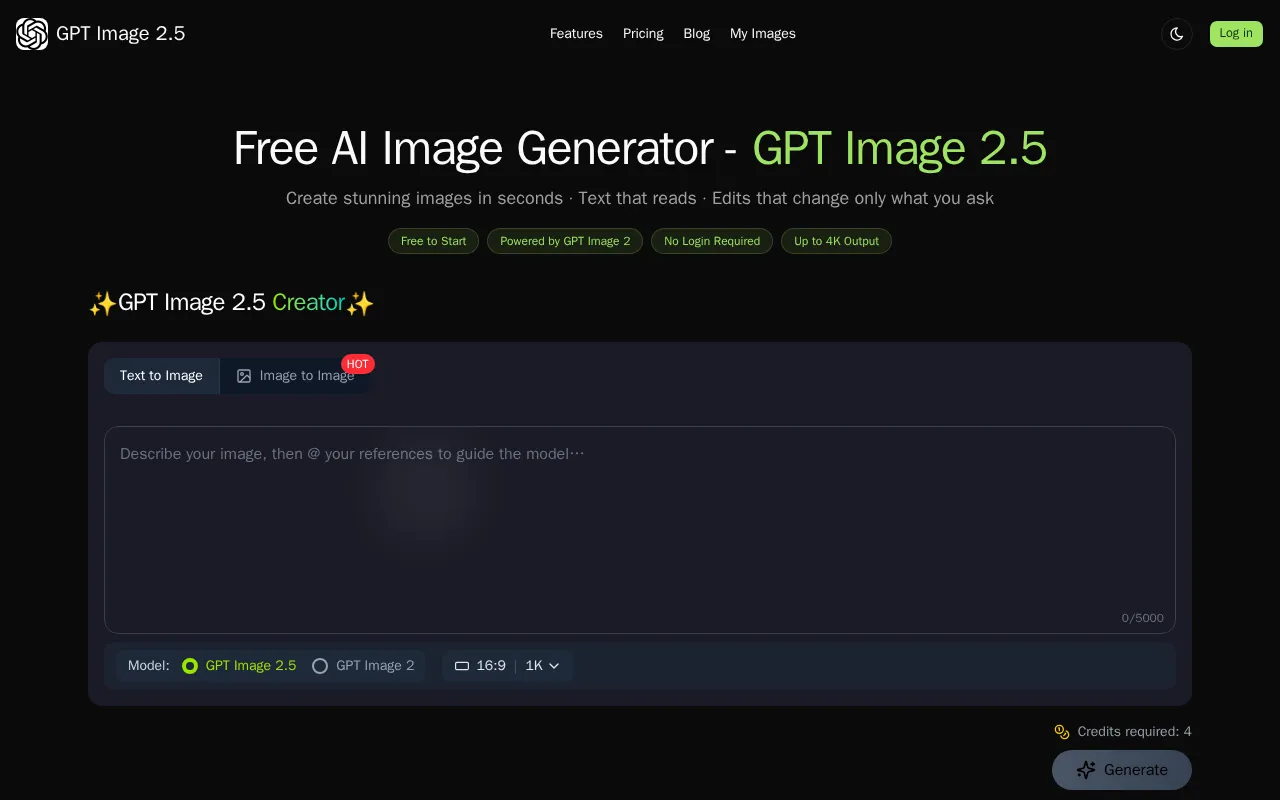Click the Log in button
This screenshot has width=1280, height=800.
(1236, 34)
